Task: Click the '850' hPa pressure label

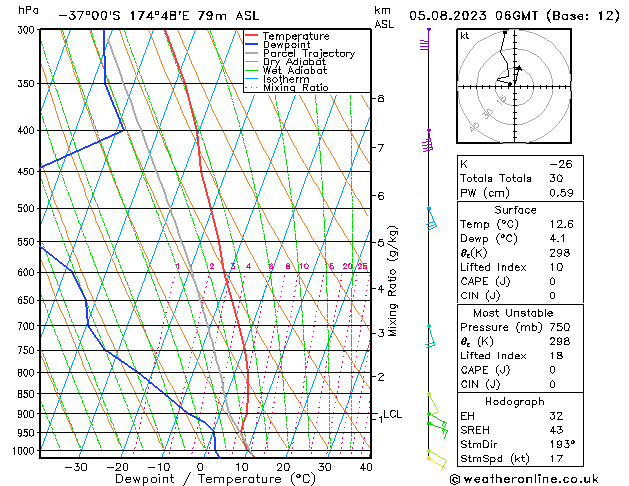Action: tap(28, 394)
